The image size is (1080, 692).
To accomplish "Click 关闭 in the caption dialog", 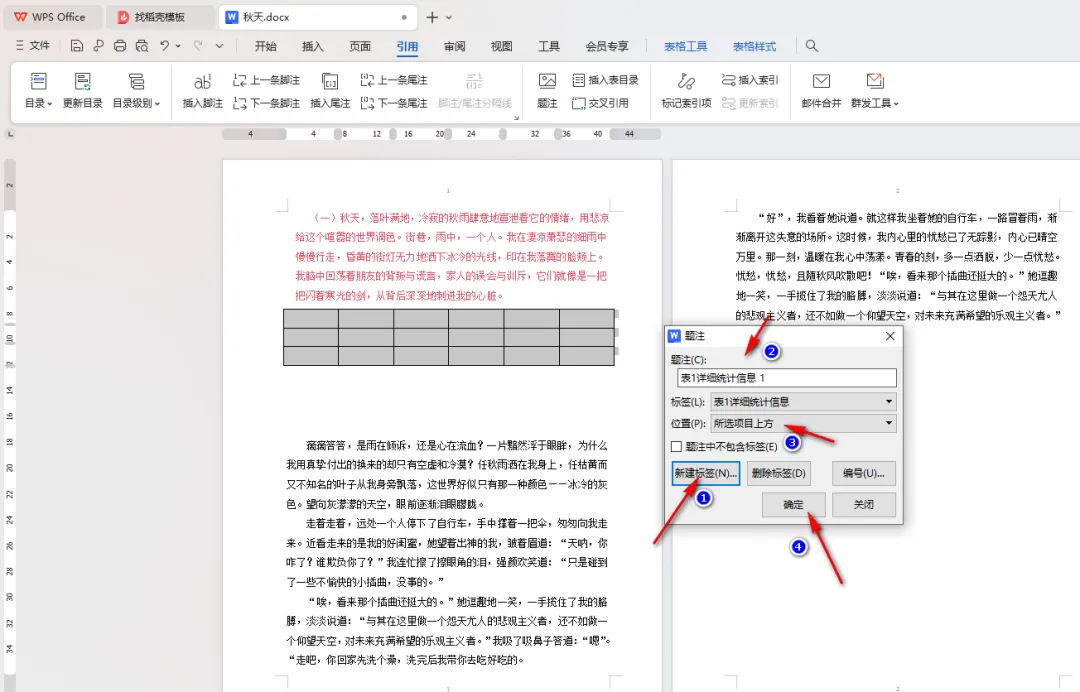I will click(x=864, y=505).
